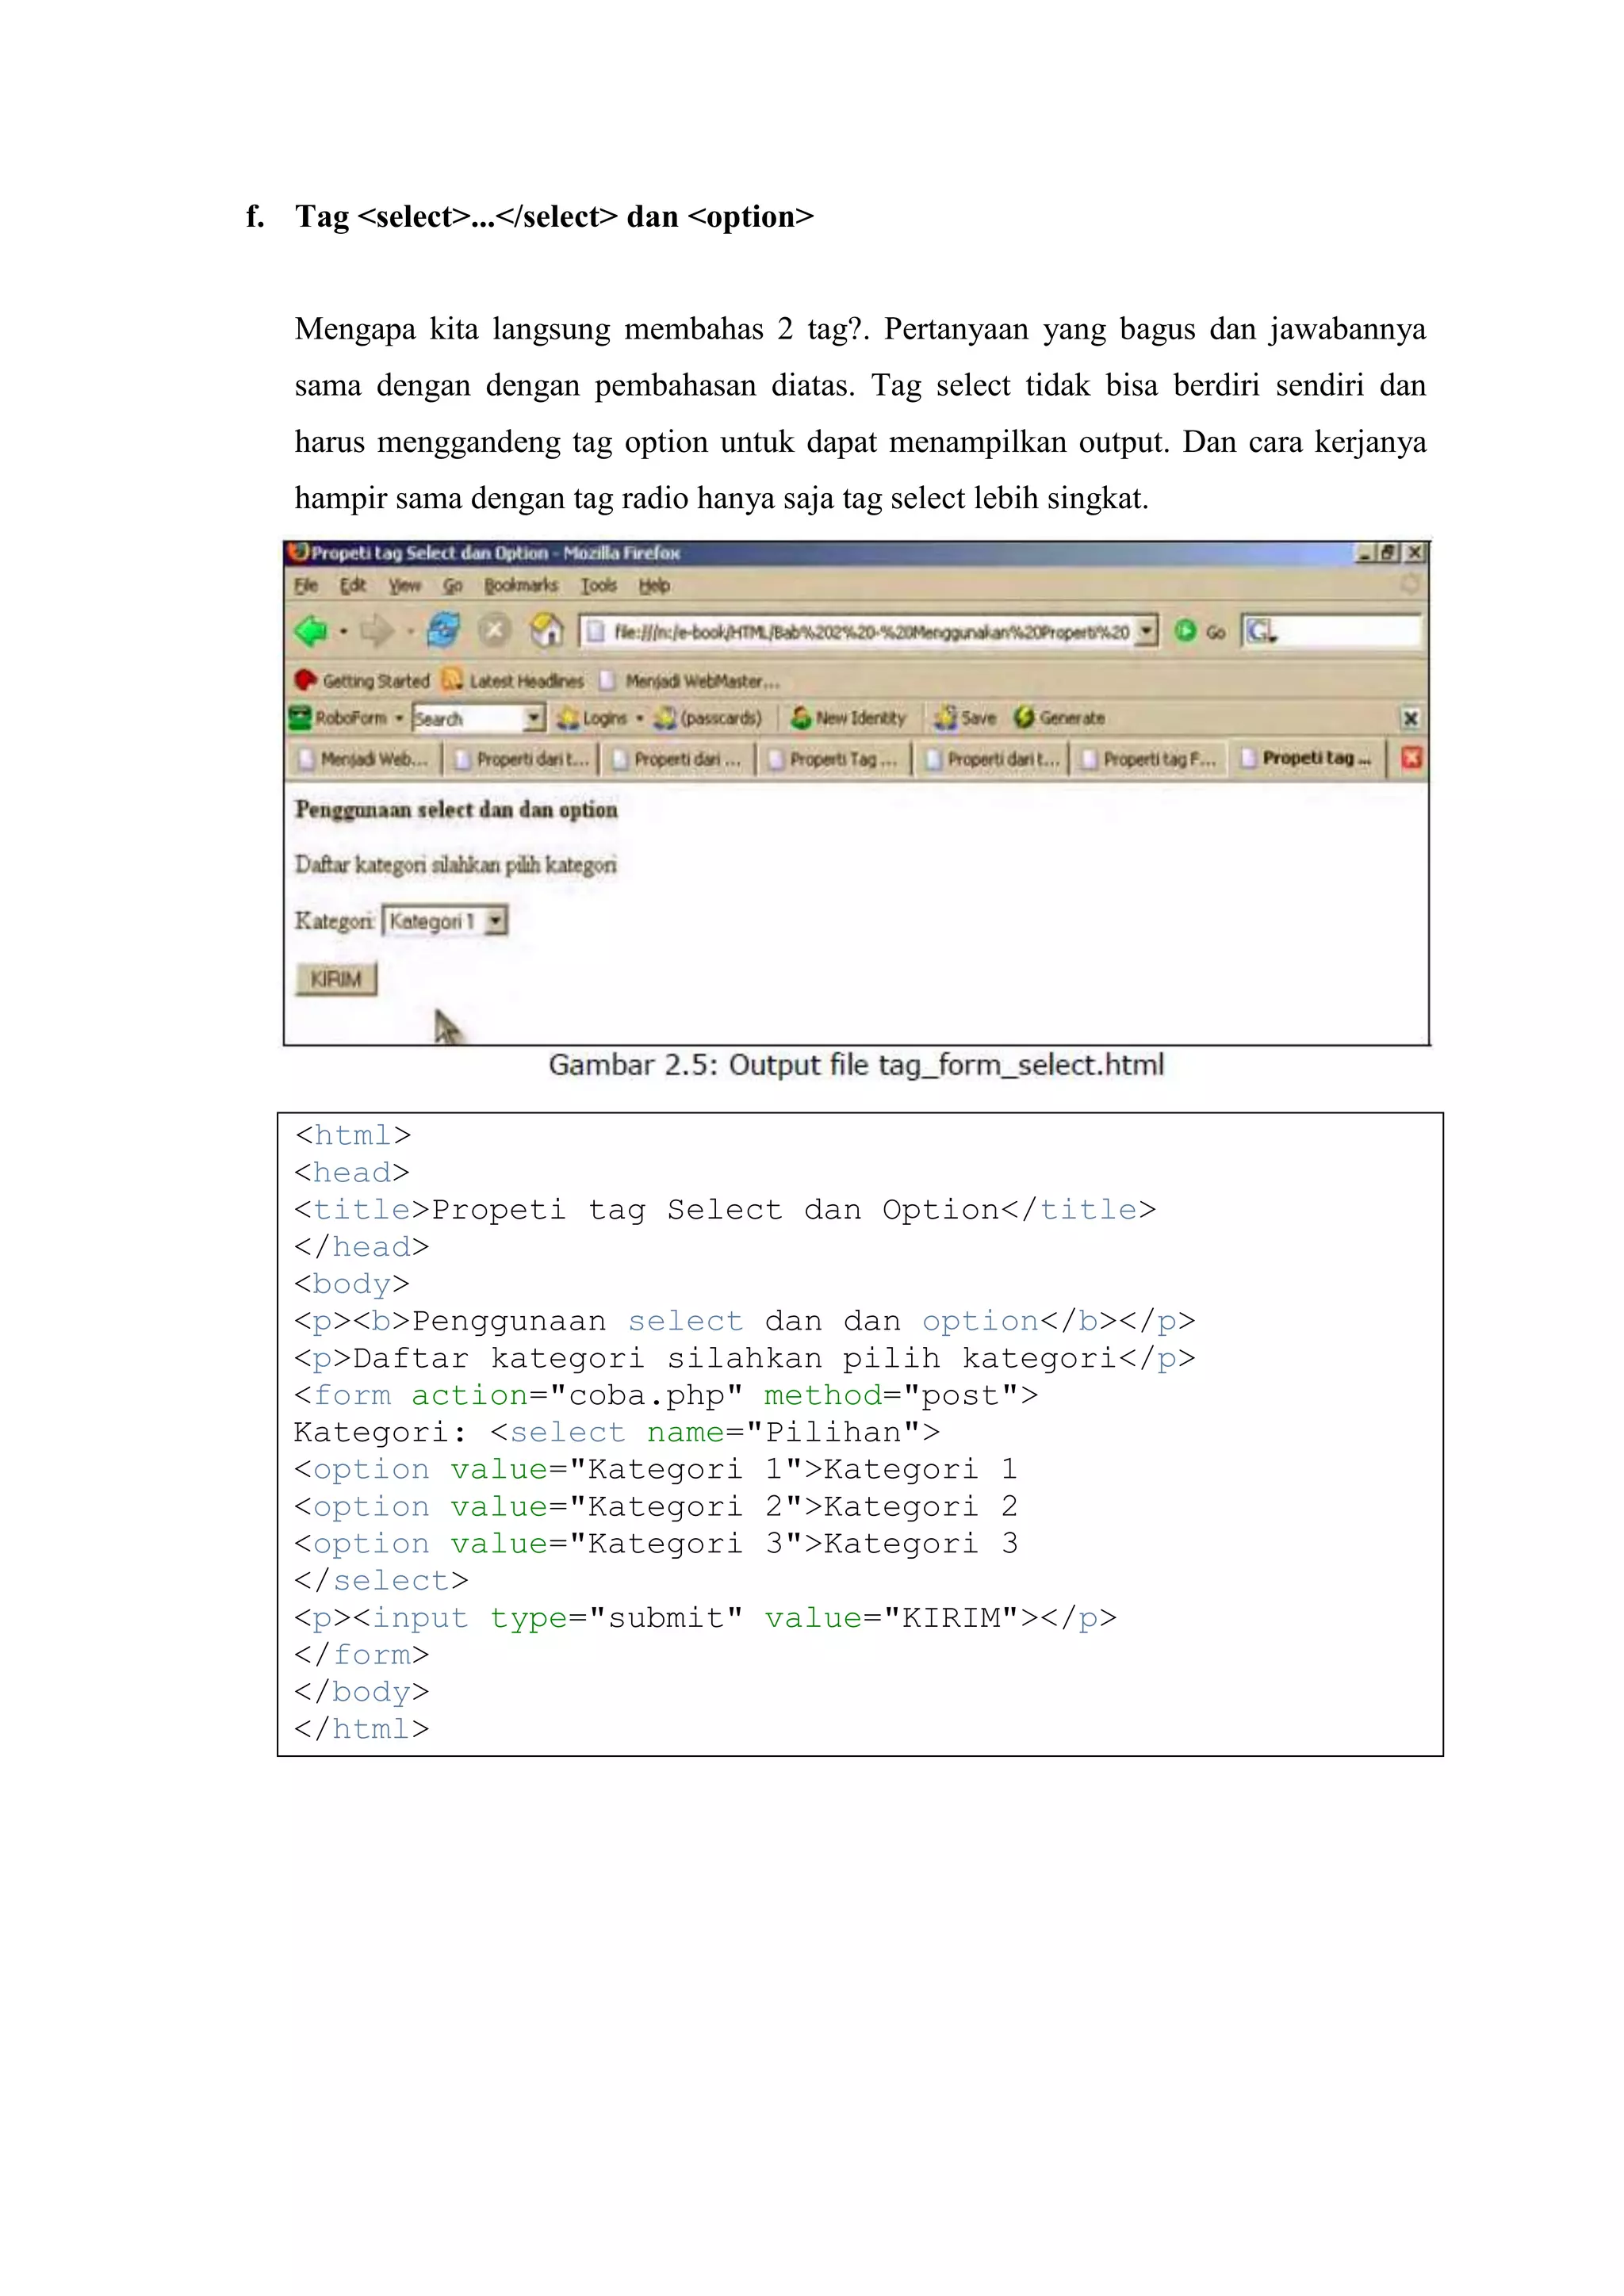Open the Tools menu
Image resolution: width=1624 pixels, height=2296 pixels.
tap(598, 586)
